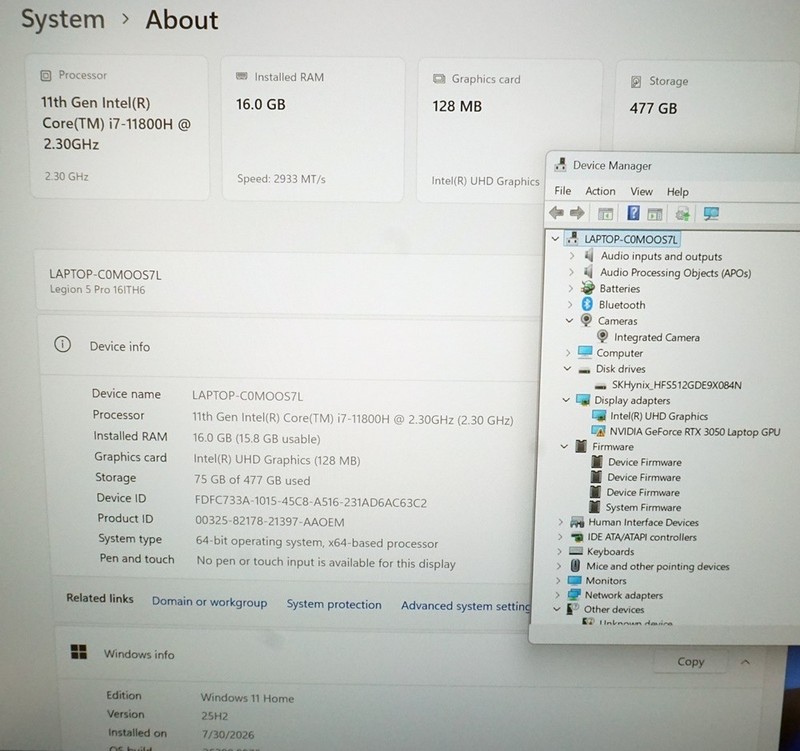
Task: Click the blue Help icon in Device Manager toolbar
Action: [x=633, y=213]
